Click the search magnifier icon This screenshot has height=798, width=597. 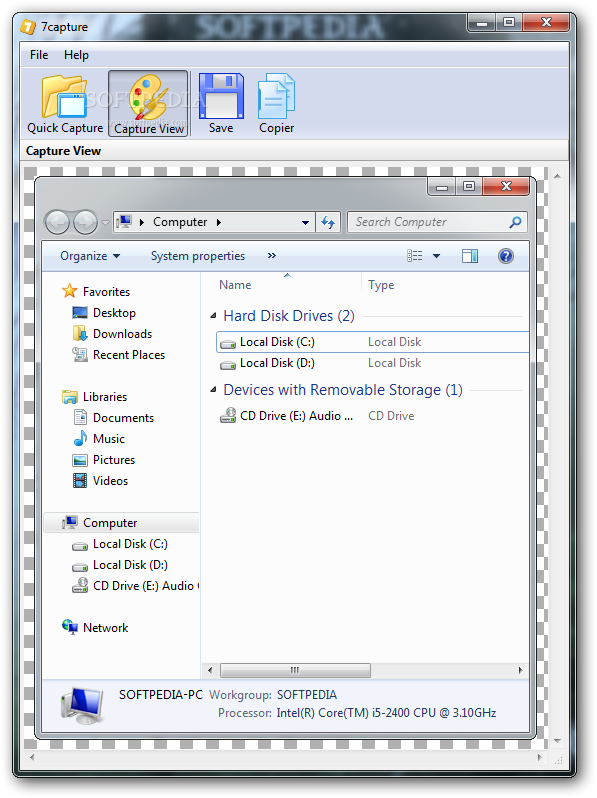point(515,222)
